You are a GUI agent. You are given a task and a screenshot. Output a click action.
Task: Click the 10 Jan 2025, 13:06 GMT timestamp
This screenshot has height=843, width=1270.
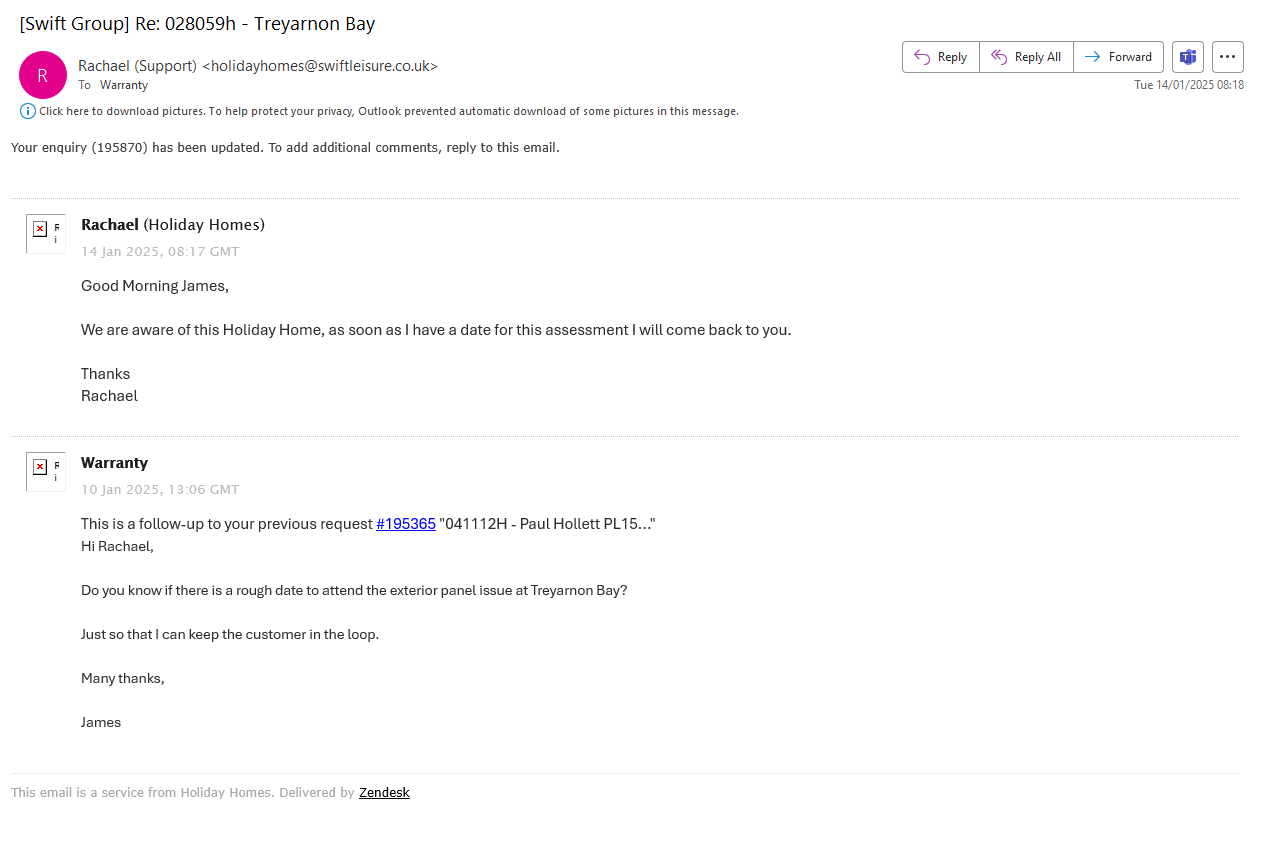click(160, 490)
